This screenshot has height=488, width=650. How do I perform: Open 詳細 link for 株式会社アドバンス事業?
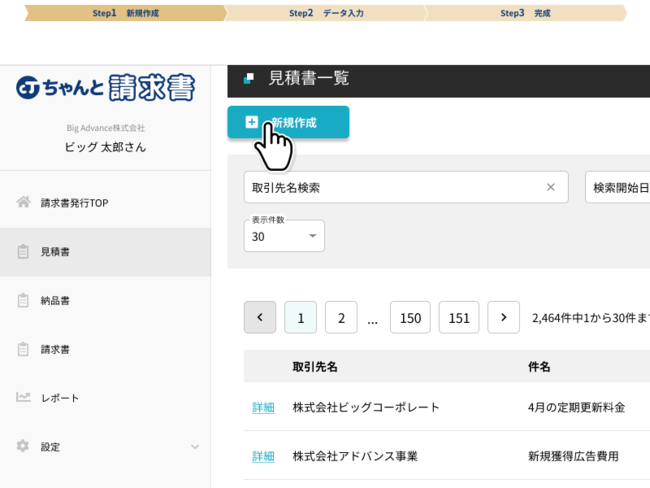[x=263, y=456]
